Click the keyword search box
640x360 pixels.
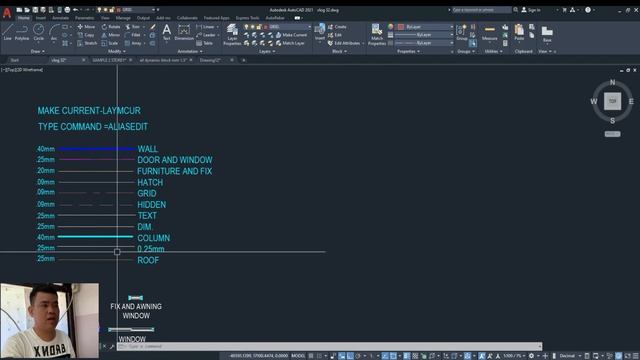click(482, 10)
